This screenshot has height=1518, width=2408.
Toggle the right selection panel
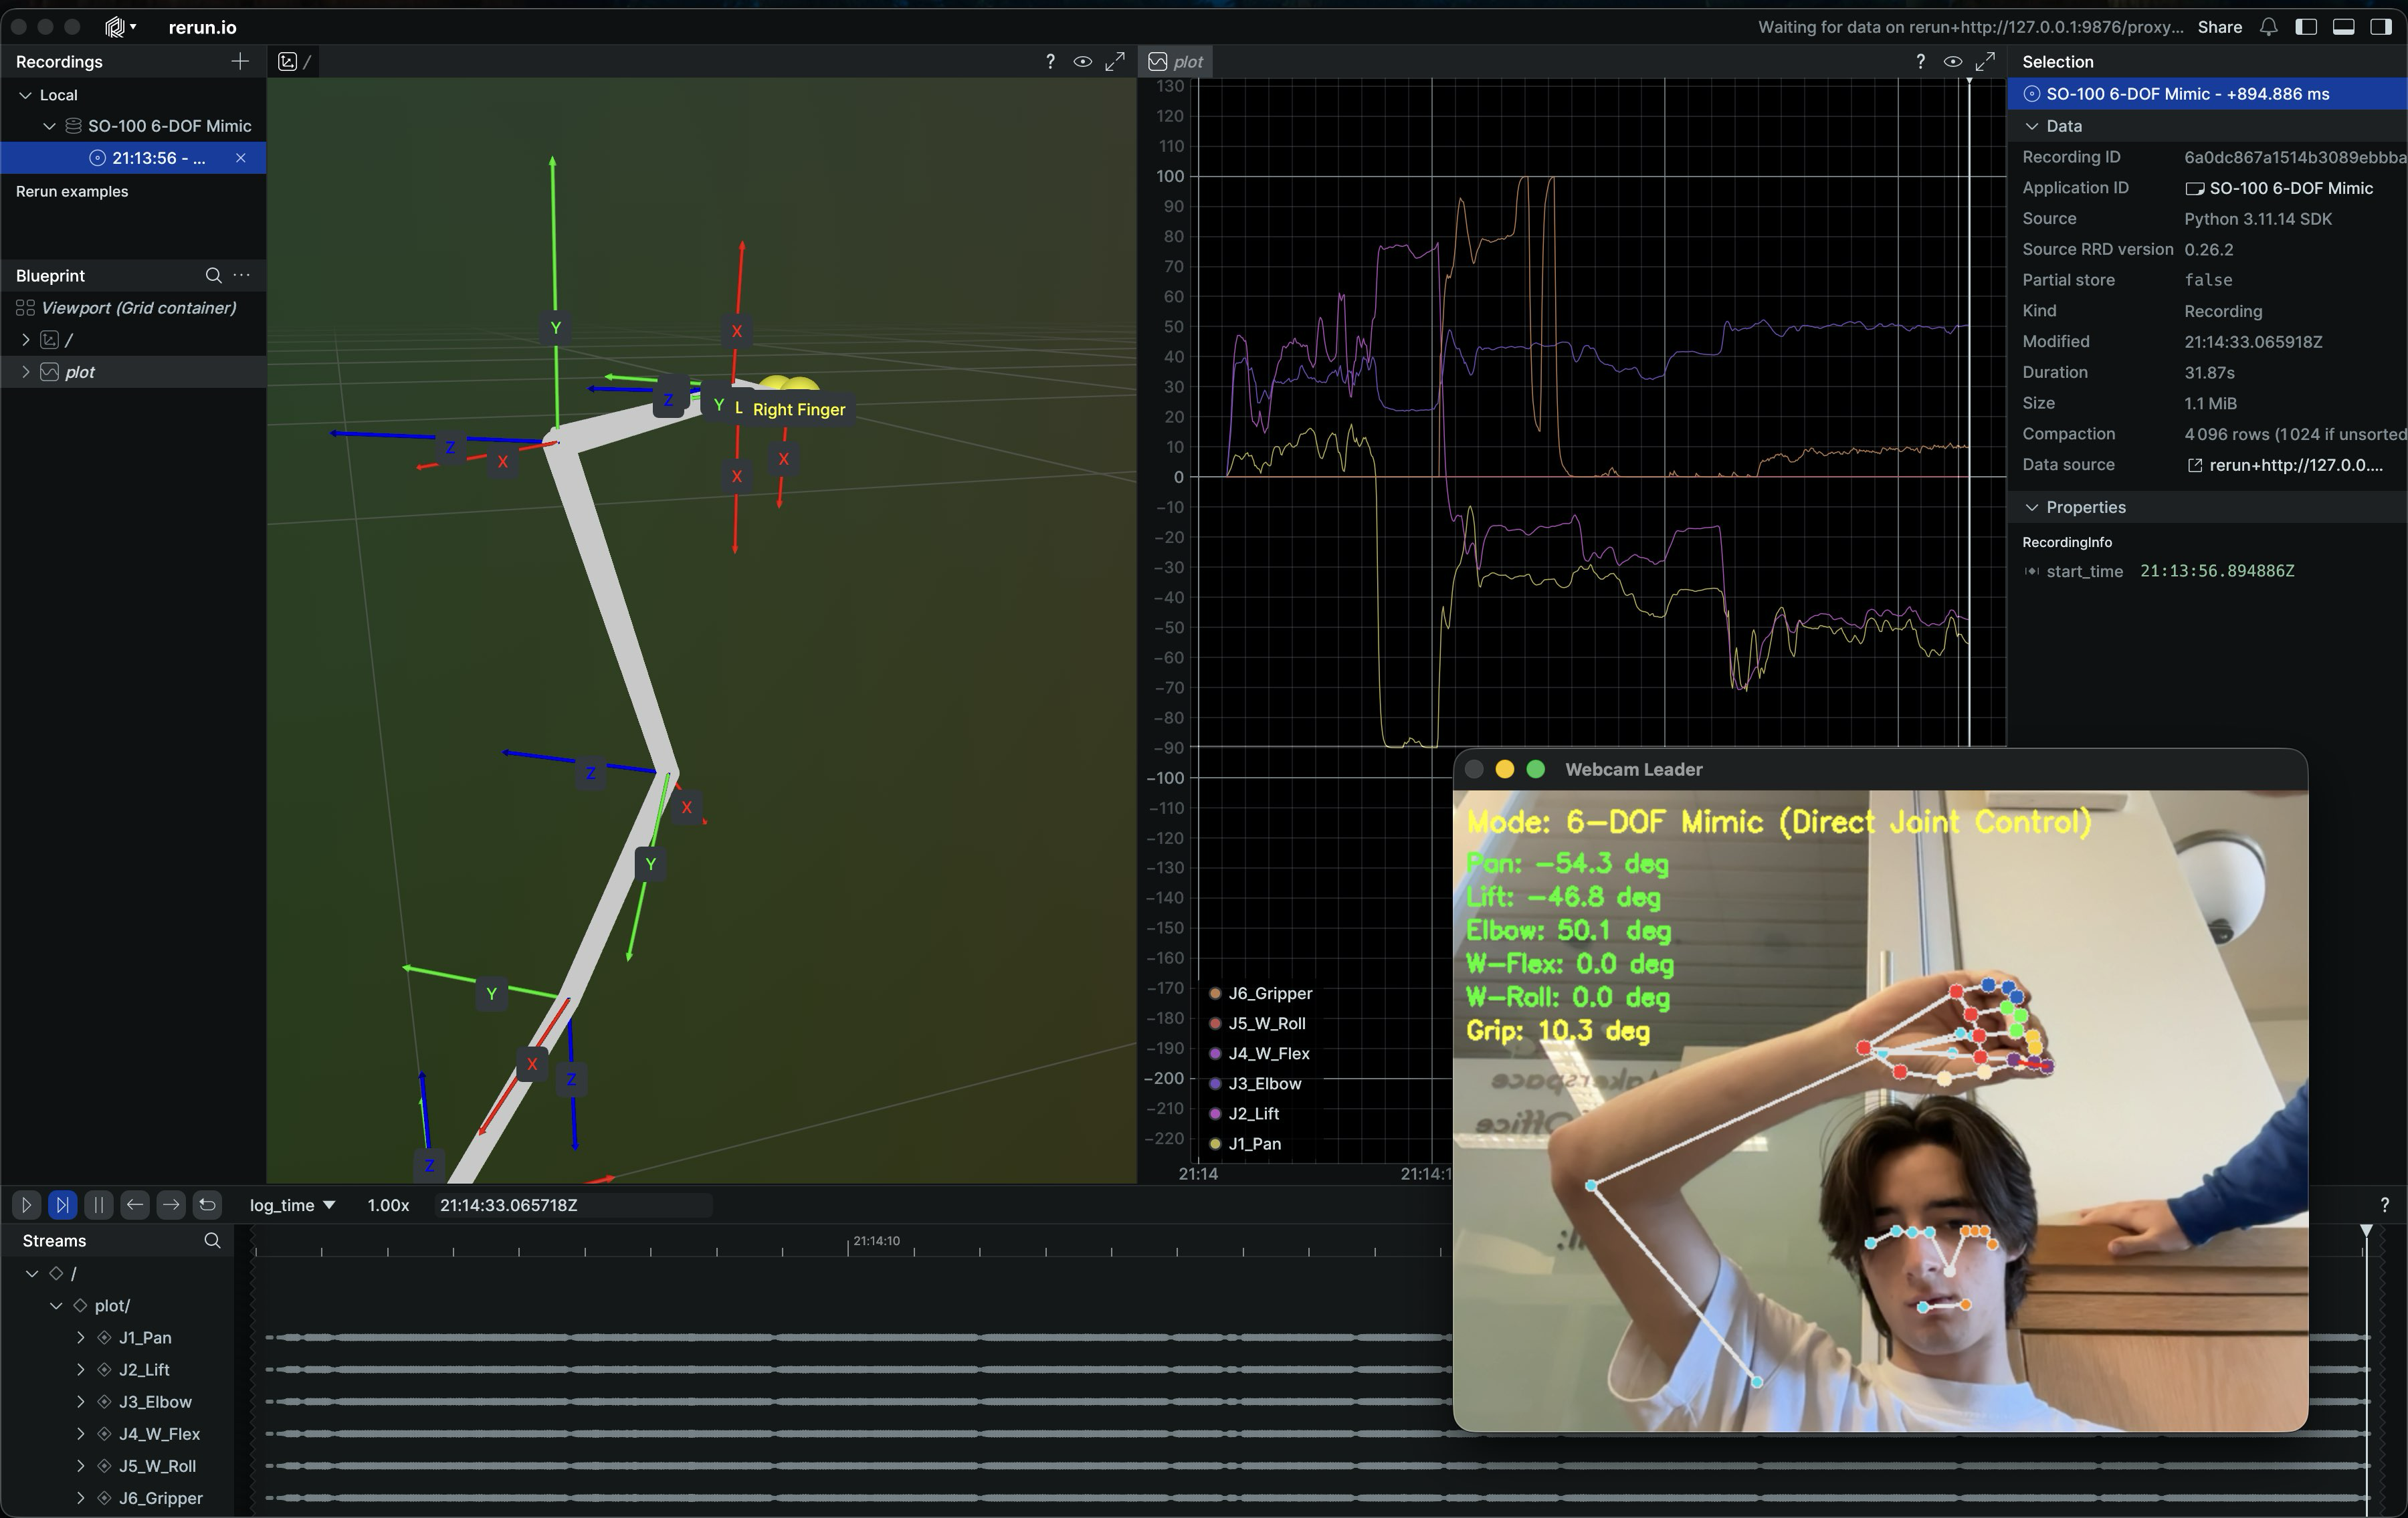2381,27
